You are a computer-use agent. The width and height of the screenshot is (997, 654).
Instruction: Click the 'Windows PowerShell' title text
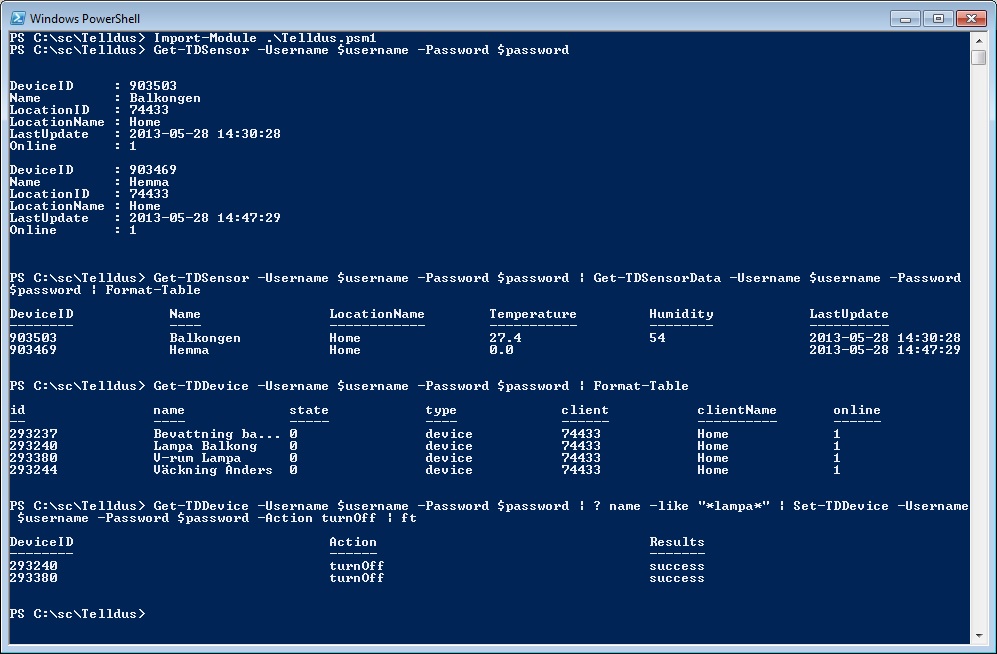coord(85,18)
